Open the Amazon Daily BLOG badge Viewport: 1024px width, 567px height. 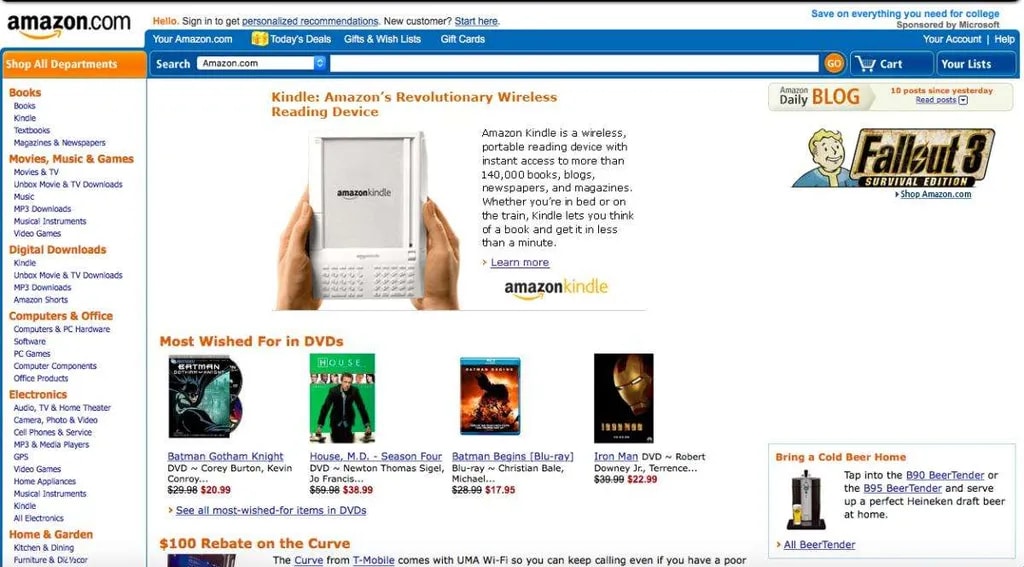tap(820, 97)
